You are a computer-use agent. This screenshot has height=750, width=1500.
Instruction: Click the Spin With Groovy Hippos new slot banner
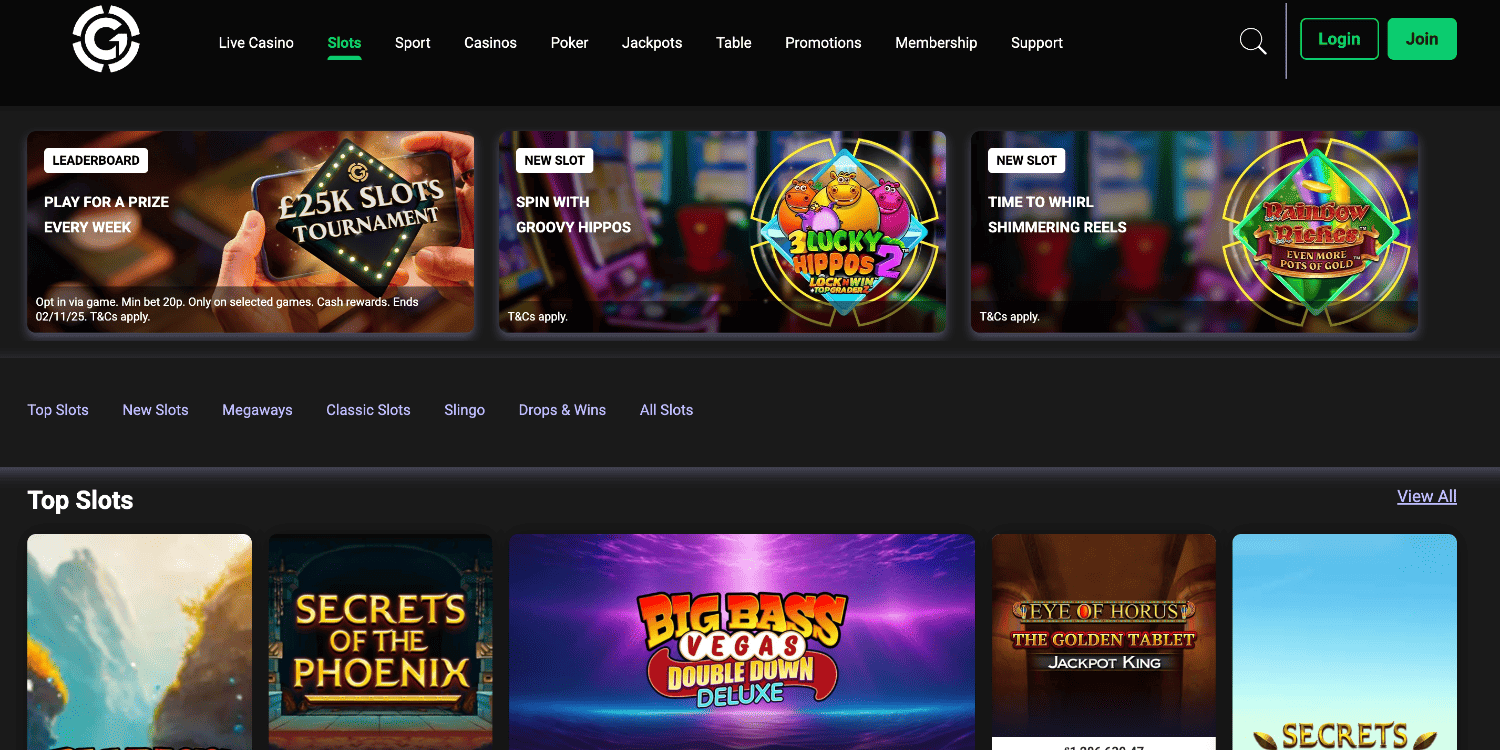[722, 232]
